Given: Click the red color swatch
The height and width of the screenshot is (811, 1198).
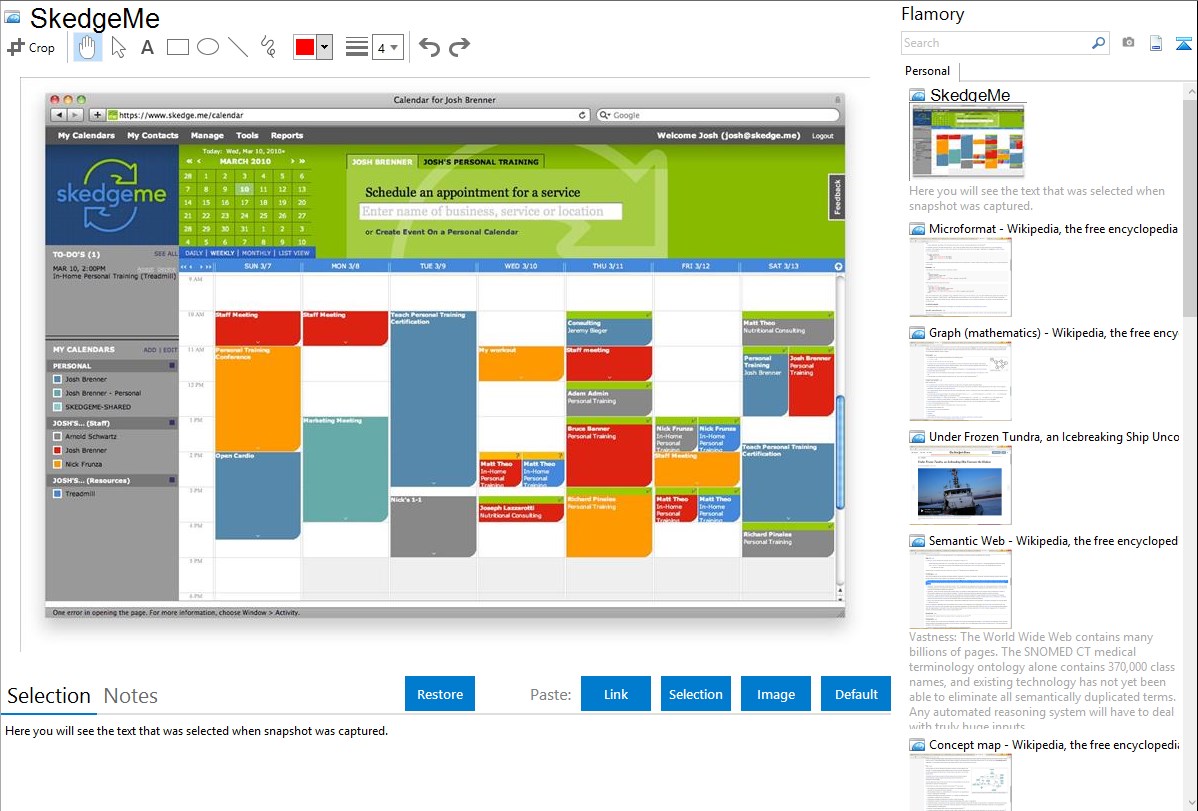Looking at the screenshot, I should point(305,47).
